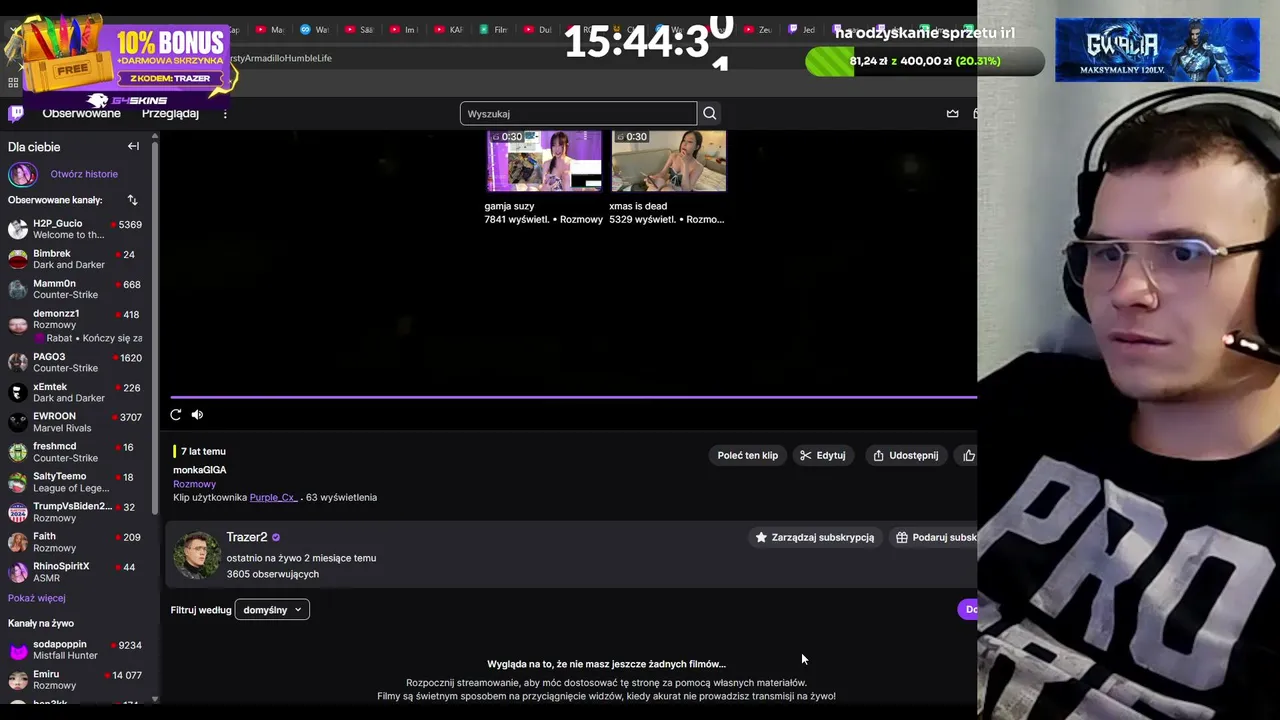The height and width of the screenshot is (720, 1280).
Task: Open xEmtek's channel avatar
Action: tap(18, 392)
